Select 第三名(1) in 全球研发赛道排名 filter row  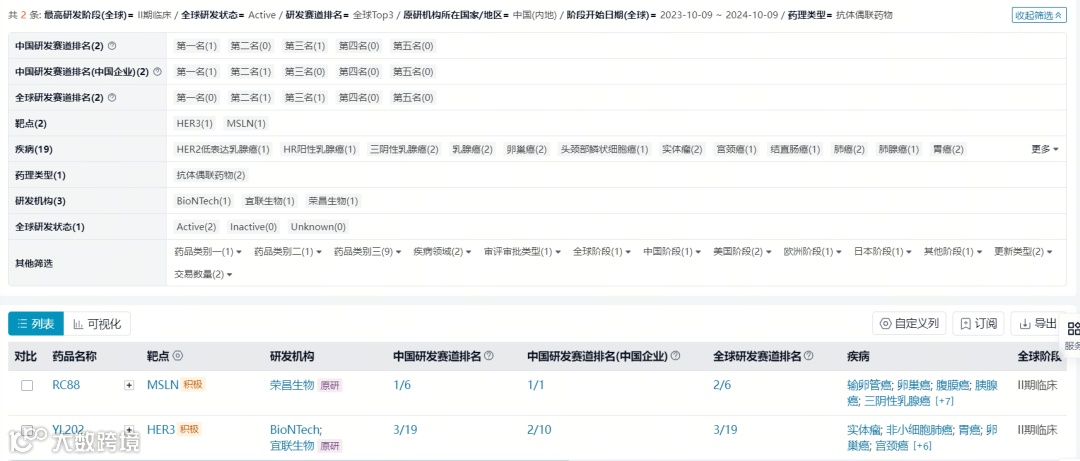305,98
